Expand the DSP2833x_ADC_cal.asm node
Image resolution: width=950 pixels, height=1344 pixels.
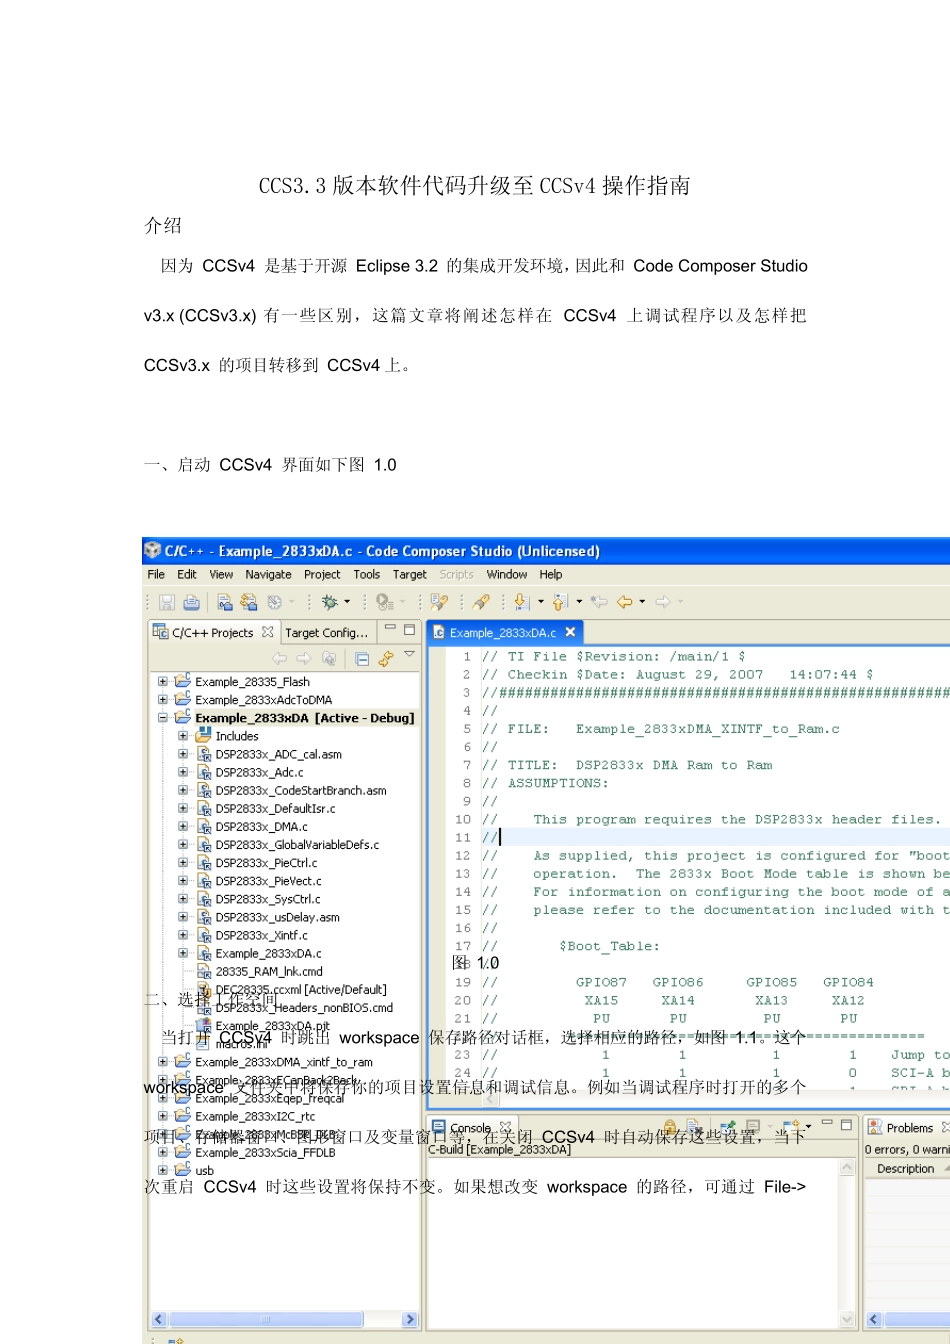click(x=183, y=754)
